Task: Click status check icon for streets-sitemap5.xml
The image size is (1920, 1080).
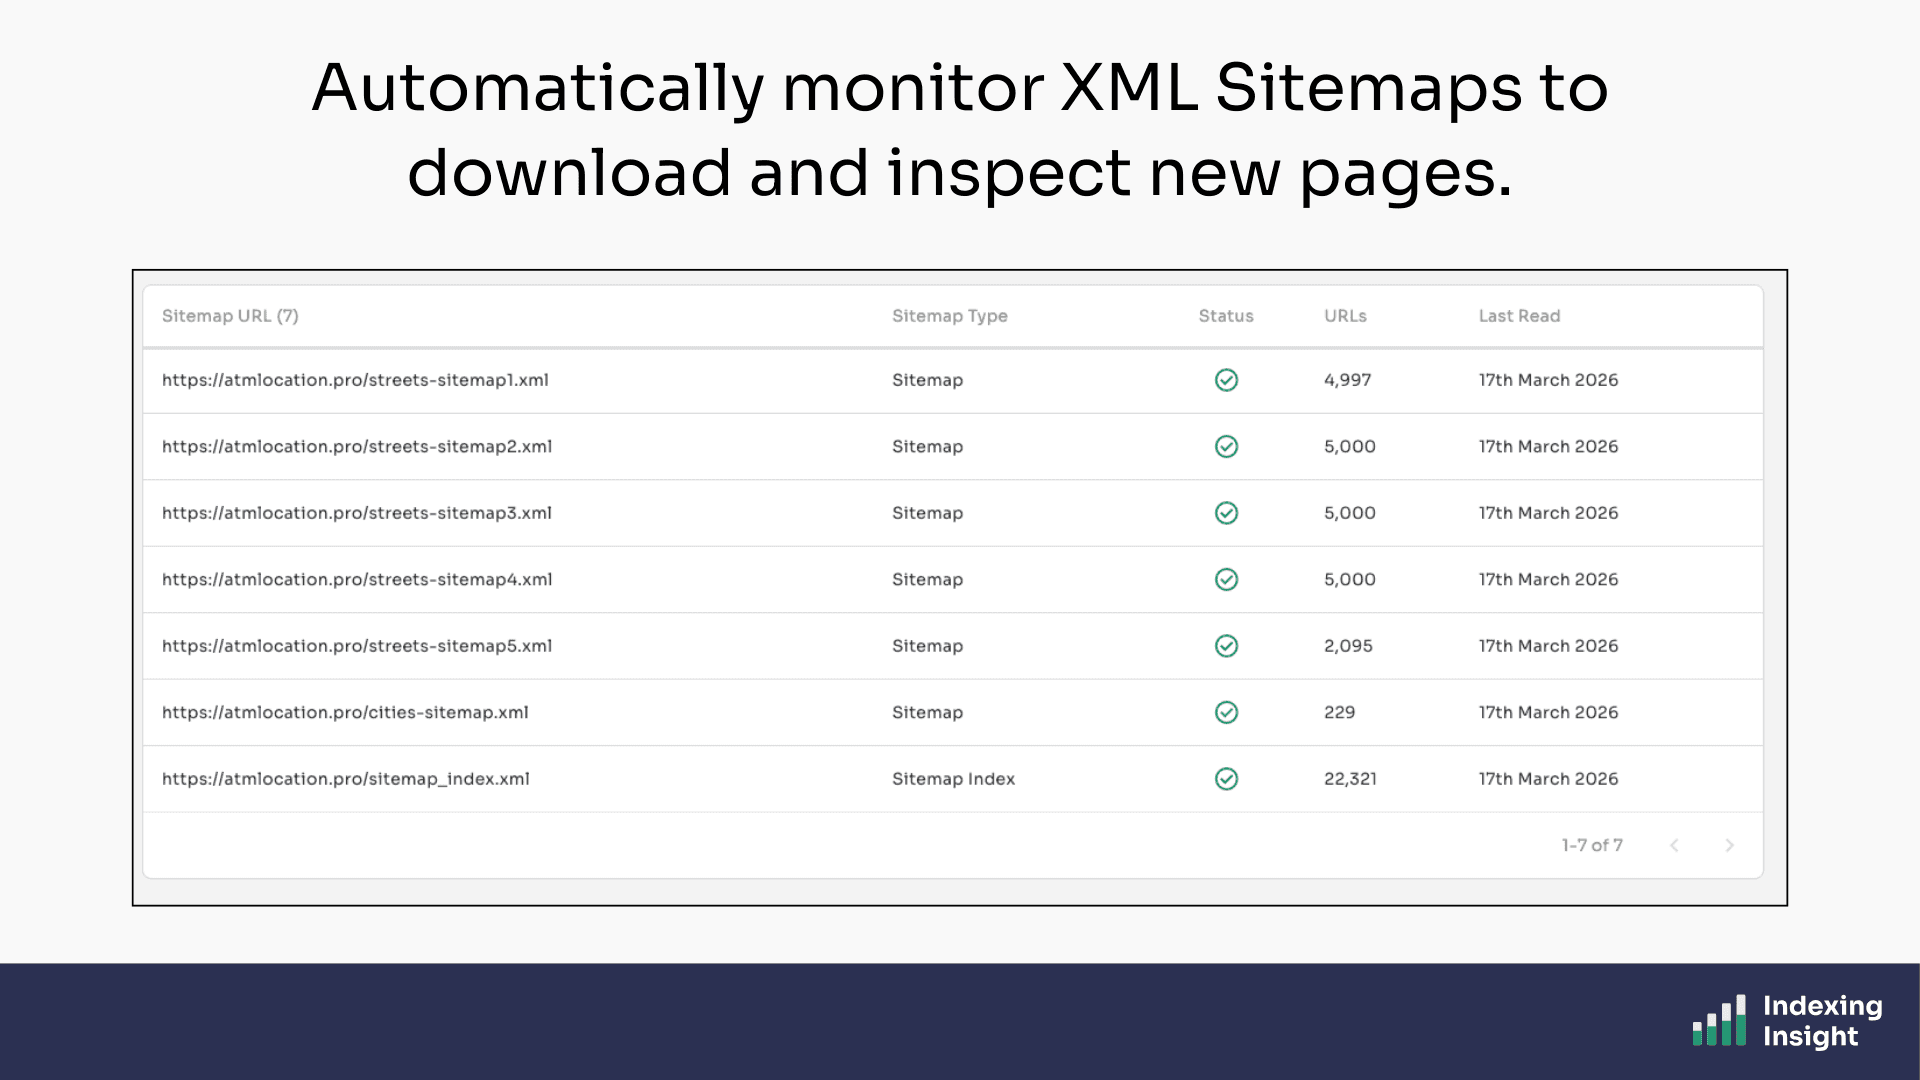Action: 1226,646
